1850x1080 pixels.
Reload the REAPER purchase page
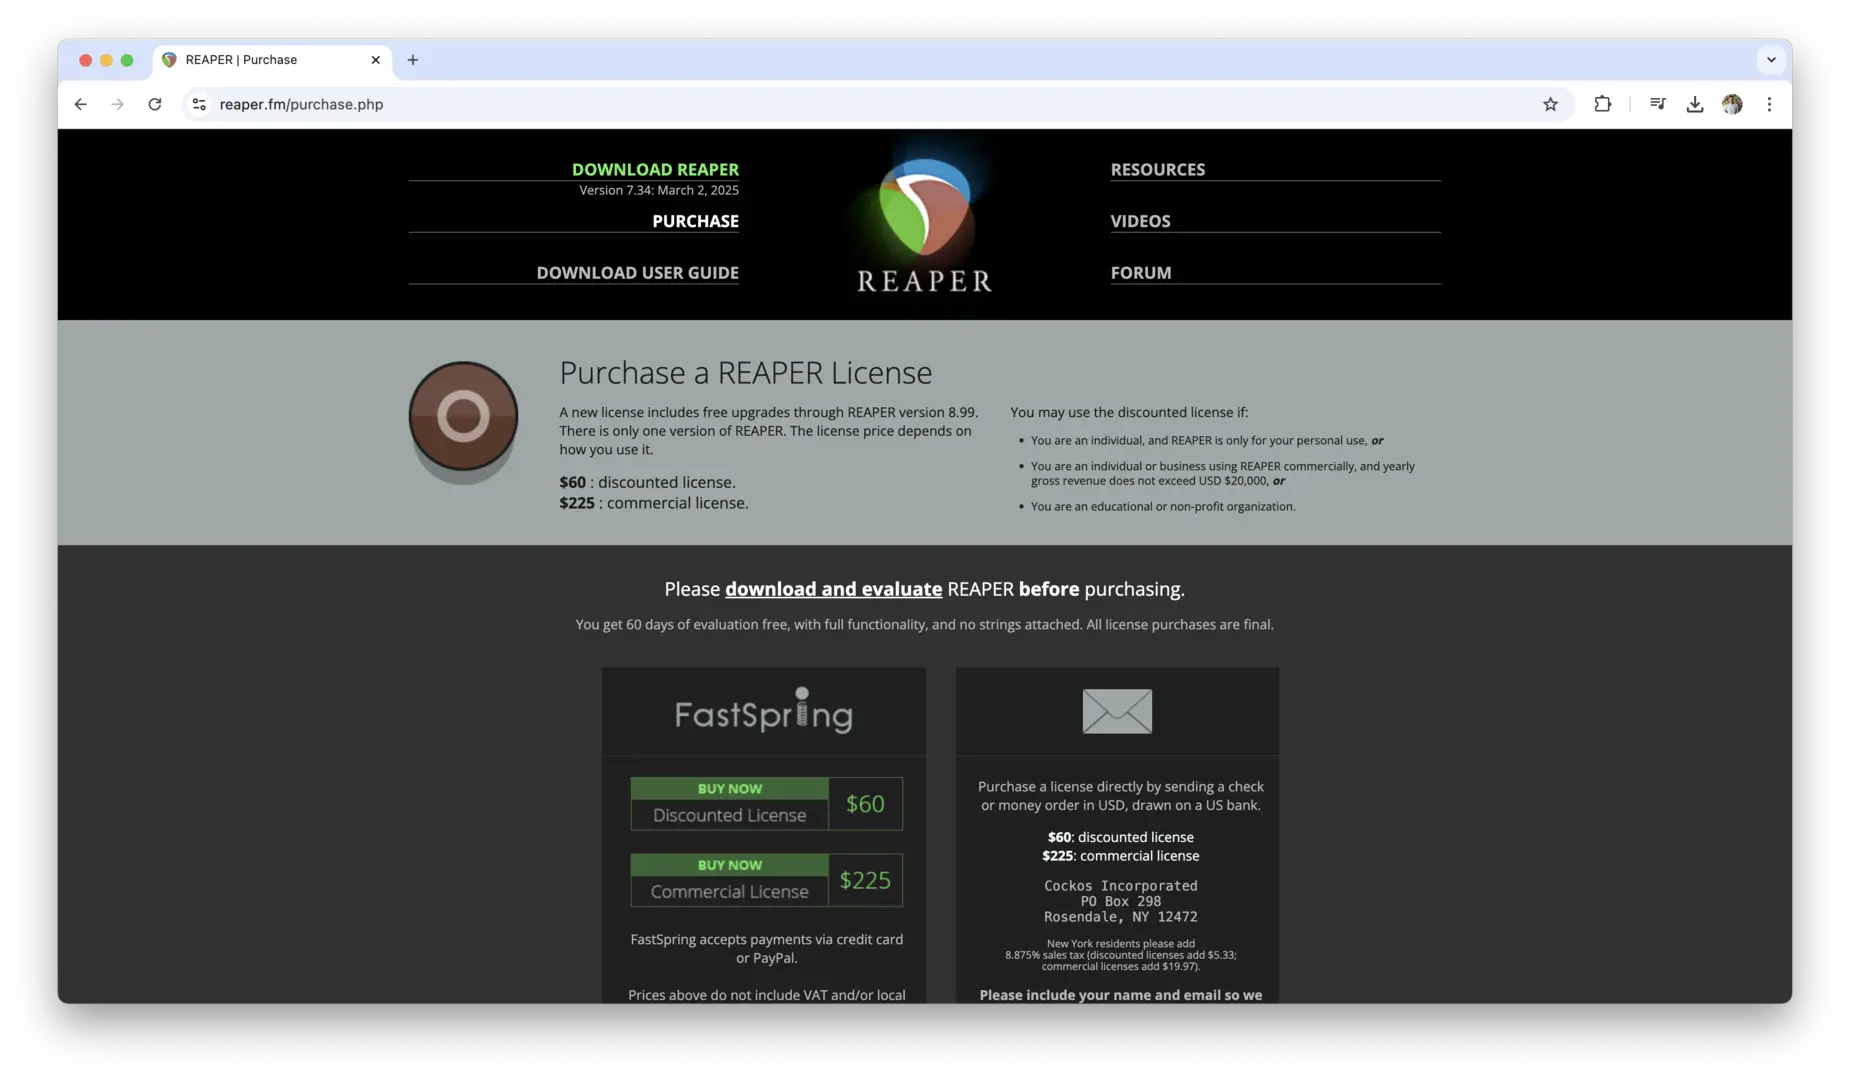(155, 104)
